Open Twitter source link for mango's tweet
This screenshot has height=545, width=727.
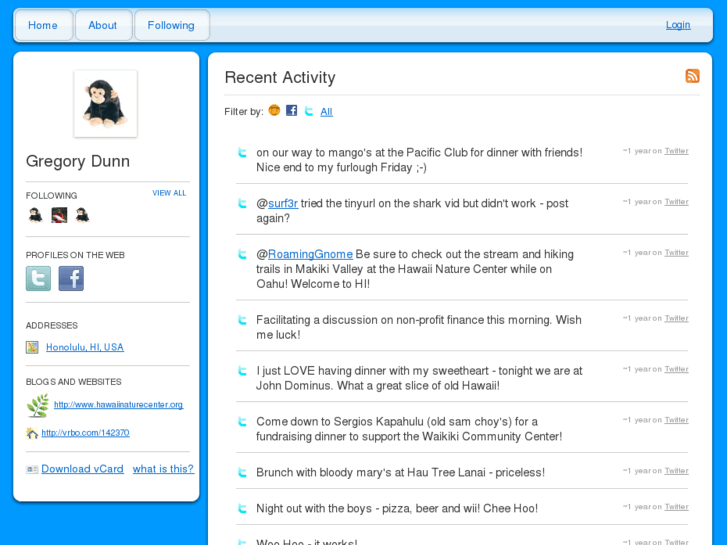pos(676,151)
